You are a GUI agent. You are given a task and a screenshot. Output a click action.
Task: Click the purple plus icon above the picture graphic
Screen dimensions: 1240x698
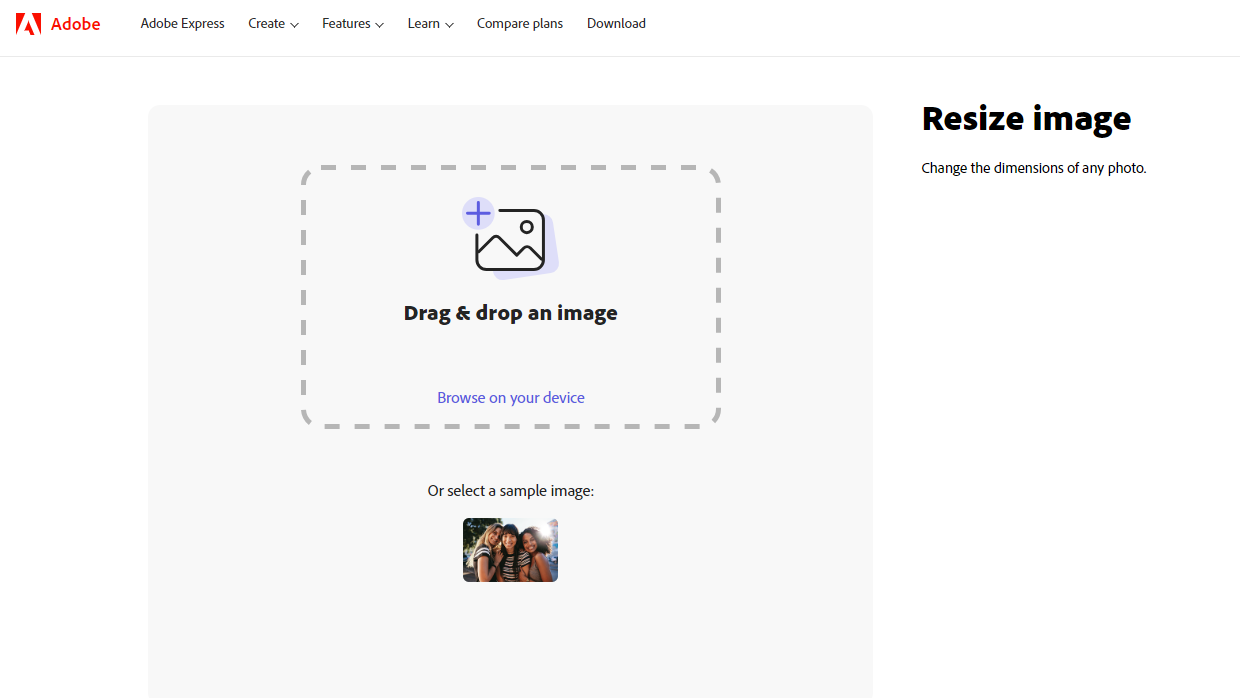click(477, 212)
